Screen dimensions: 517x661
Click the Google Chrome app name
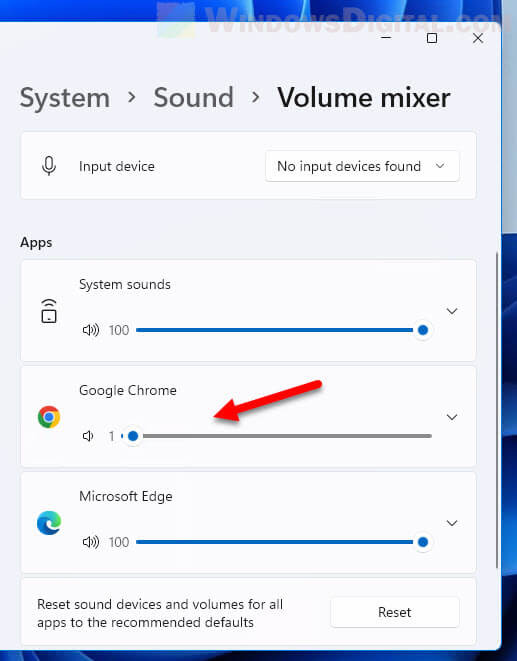128,391
